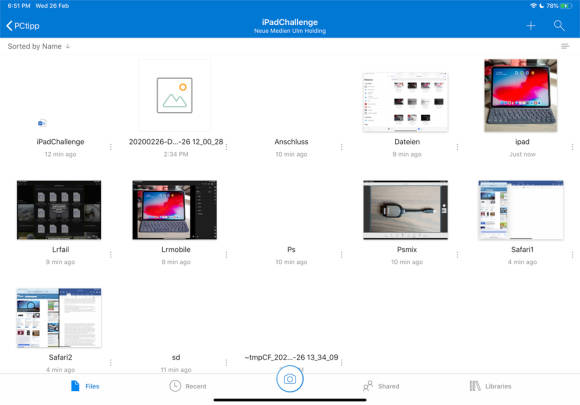Tap the camera scan button

click(290, 379)
